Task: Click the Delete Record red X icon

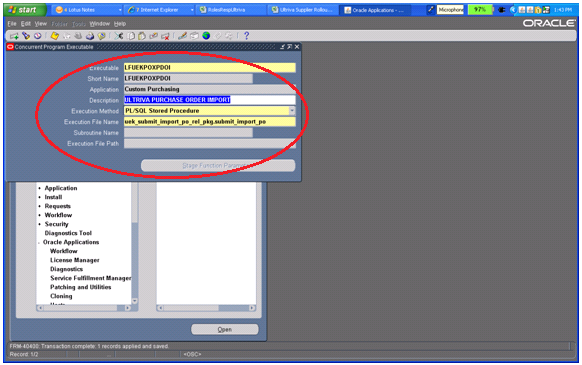Action: [x=166, y=36]
